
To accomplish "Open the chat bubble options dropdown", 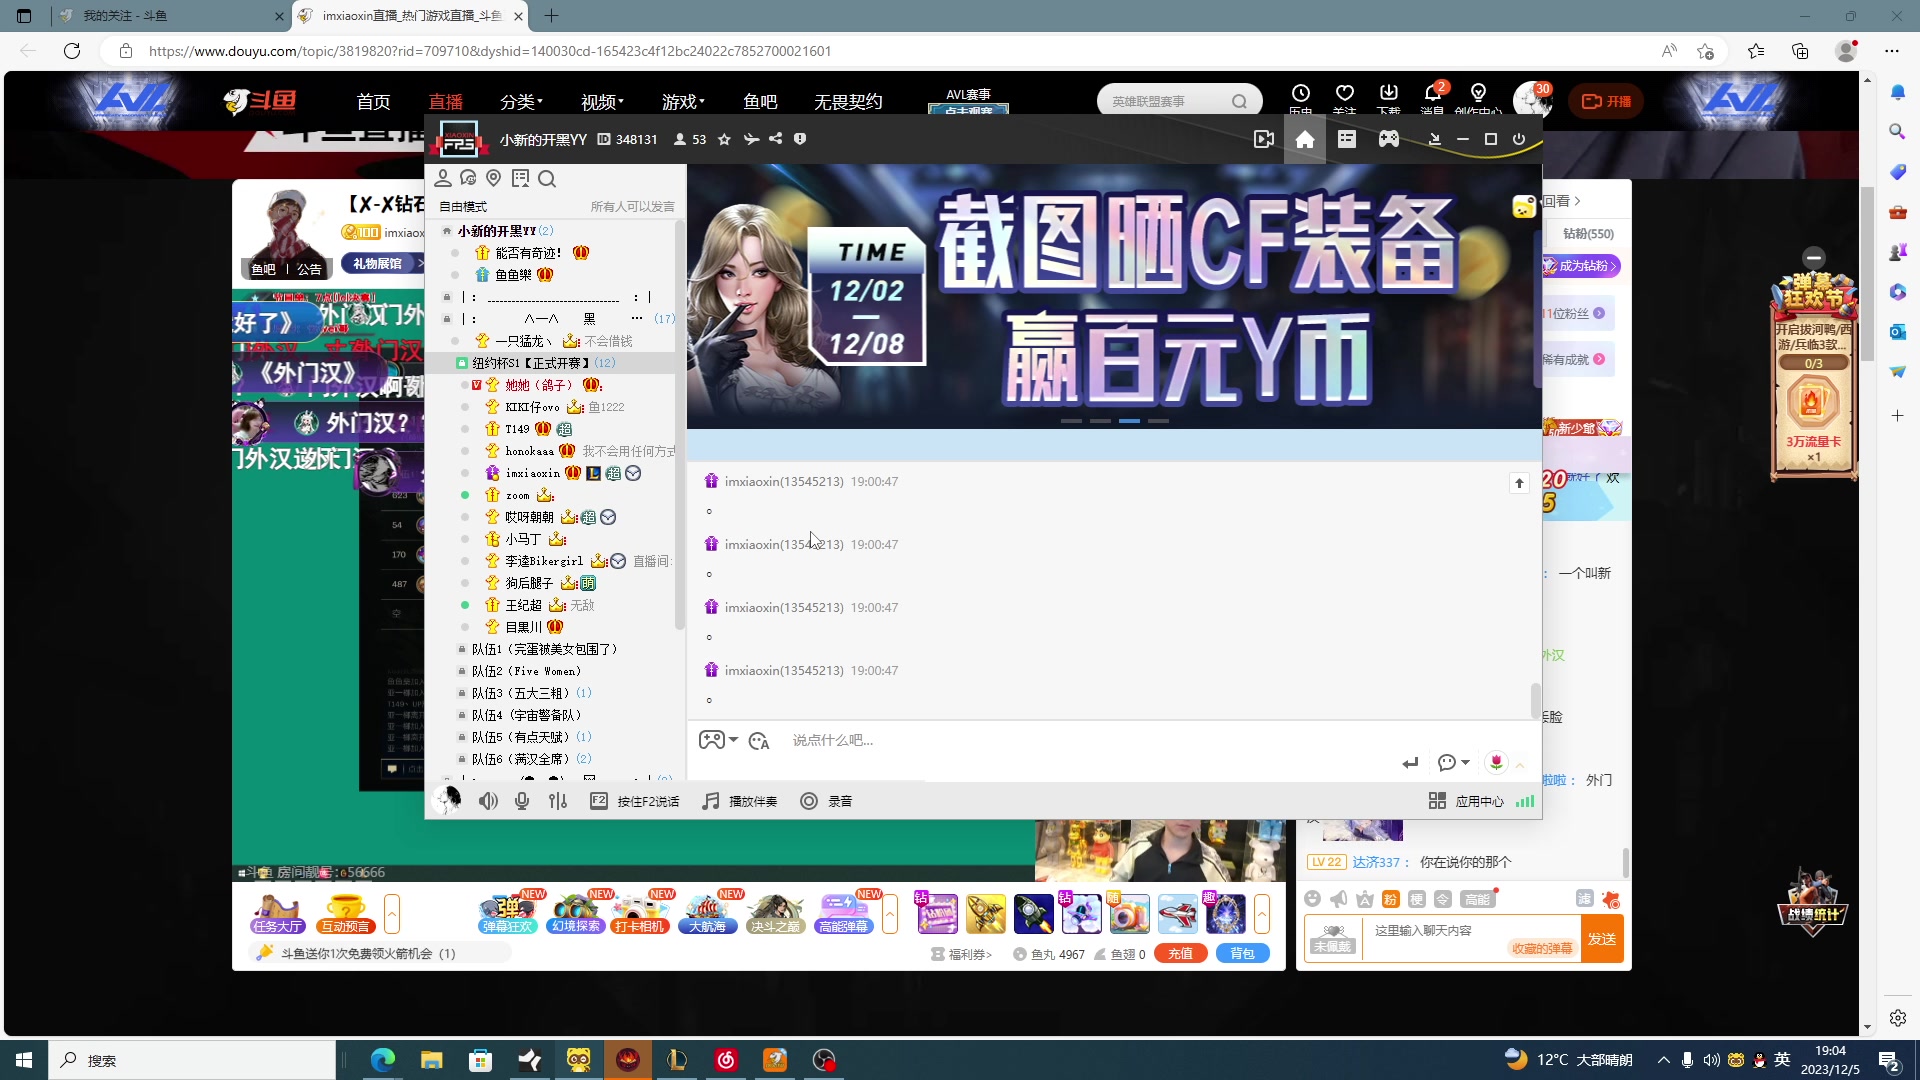I will [1454, 763].
